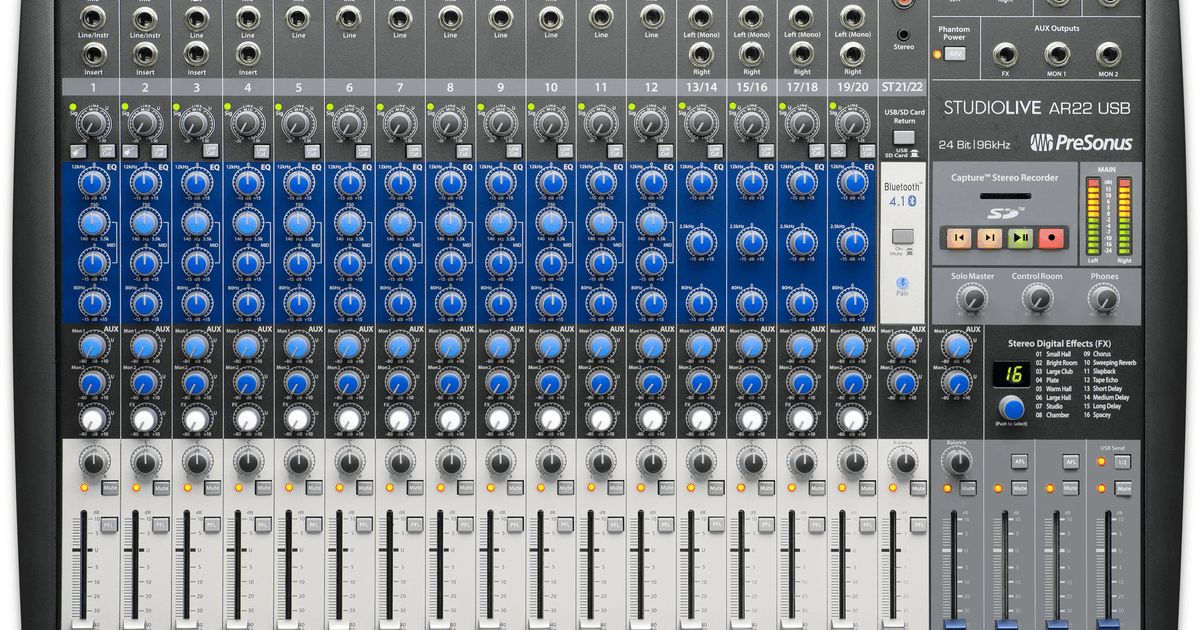This screenshot has width=1200, height=630.
Task: Start recording with the red record button
Action: click(x=1050, y=238)
